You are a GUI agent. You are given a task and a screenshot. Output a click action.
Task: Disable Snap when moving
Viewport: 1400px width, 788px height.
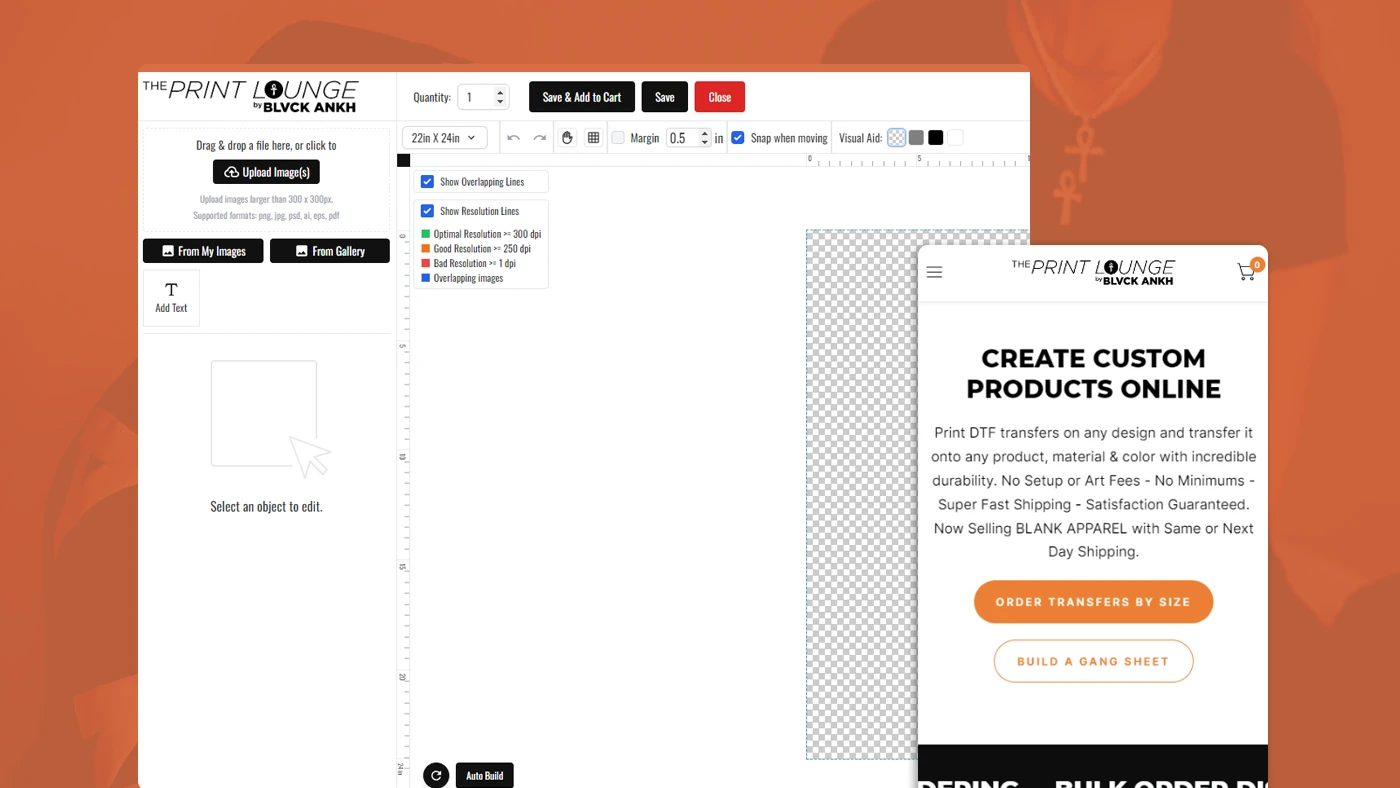click(x=738, y=138)
